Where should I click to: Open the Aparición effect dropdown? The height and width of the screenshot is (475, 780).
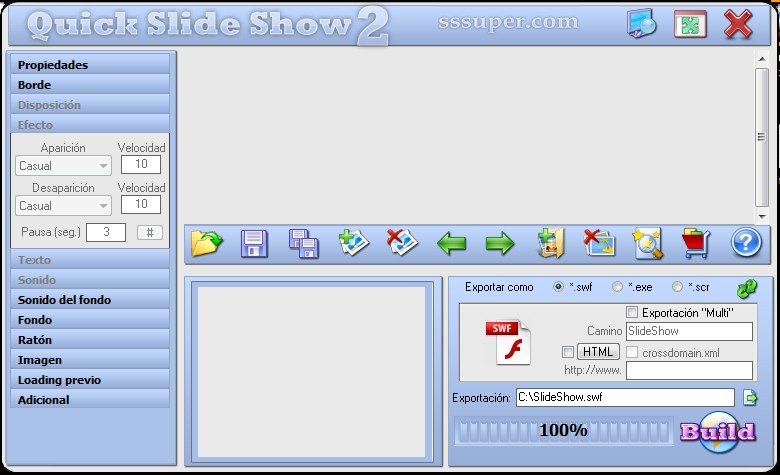pyautogui.click(x=63, y=166)
